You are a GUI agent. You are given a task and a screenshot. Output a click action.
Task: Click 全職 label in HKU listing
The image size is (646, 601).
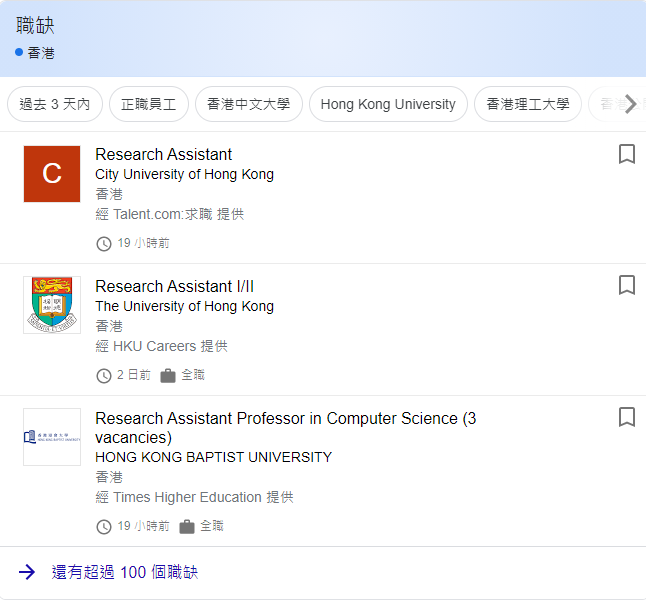[193, 375]
